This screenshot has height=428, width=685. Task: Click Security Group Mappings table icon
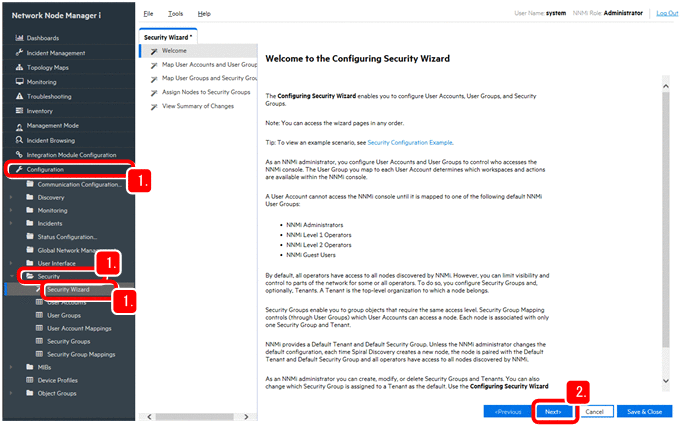[39, 354]
